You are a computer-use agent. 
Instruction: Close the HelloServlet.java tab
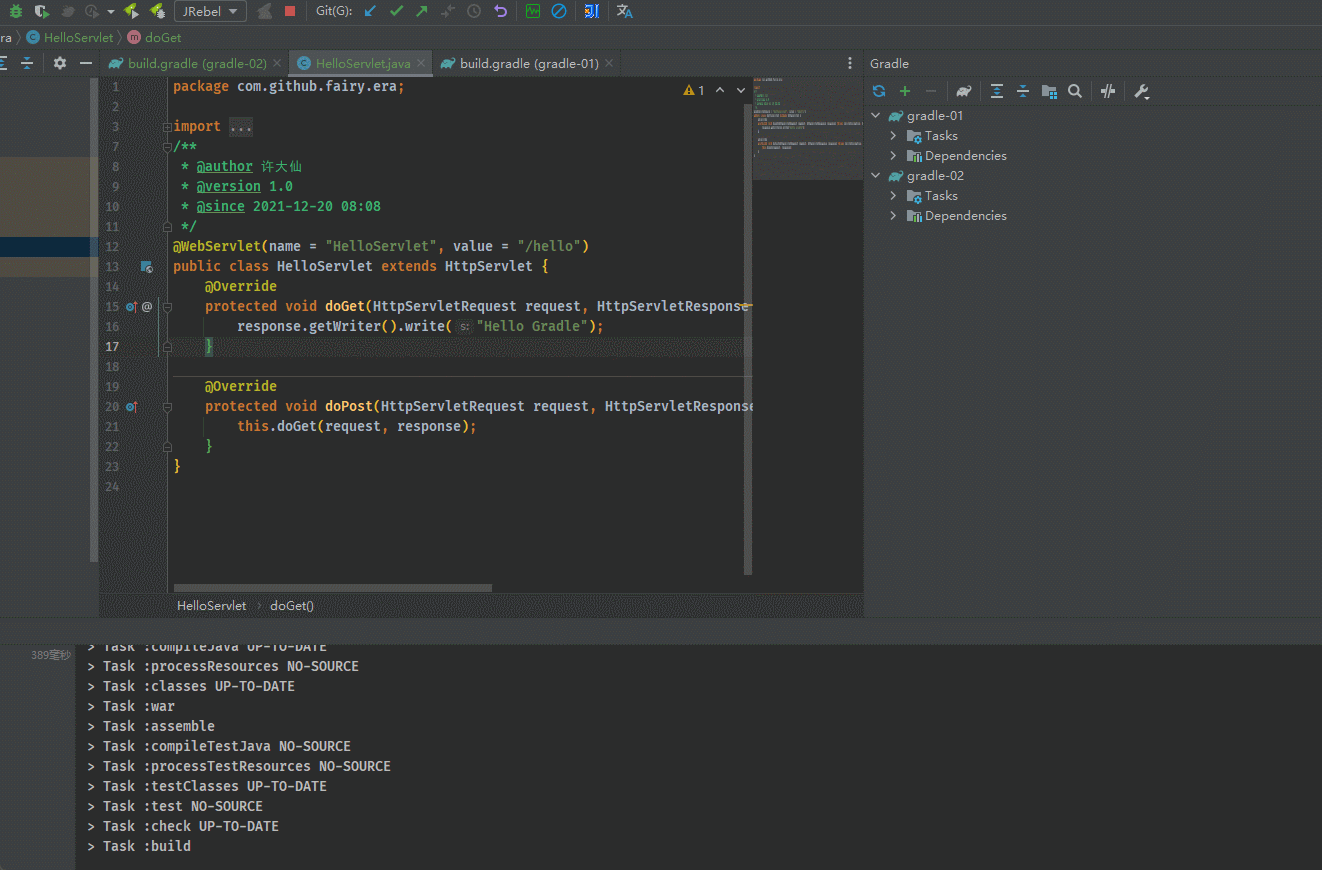click(421, 63)
